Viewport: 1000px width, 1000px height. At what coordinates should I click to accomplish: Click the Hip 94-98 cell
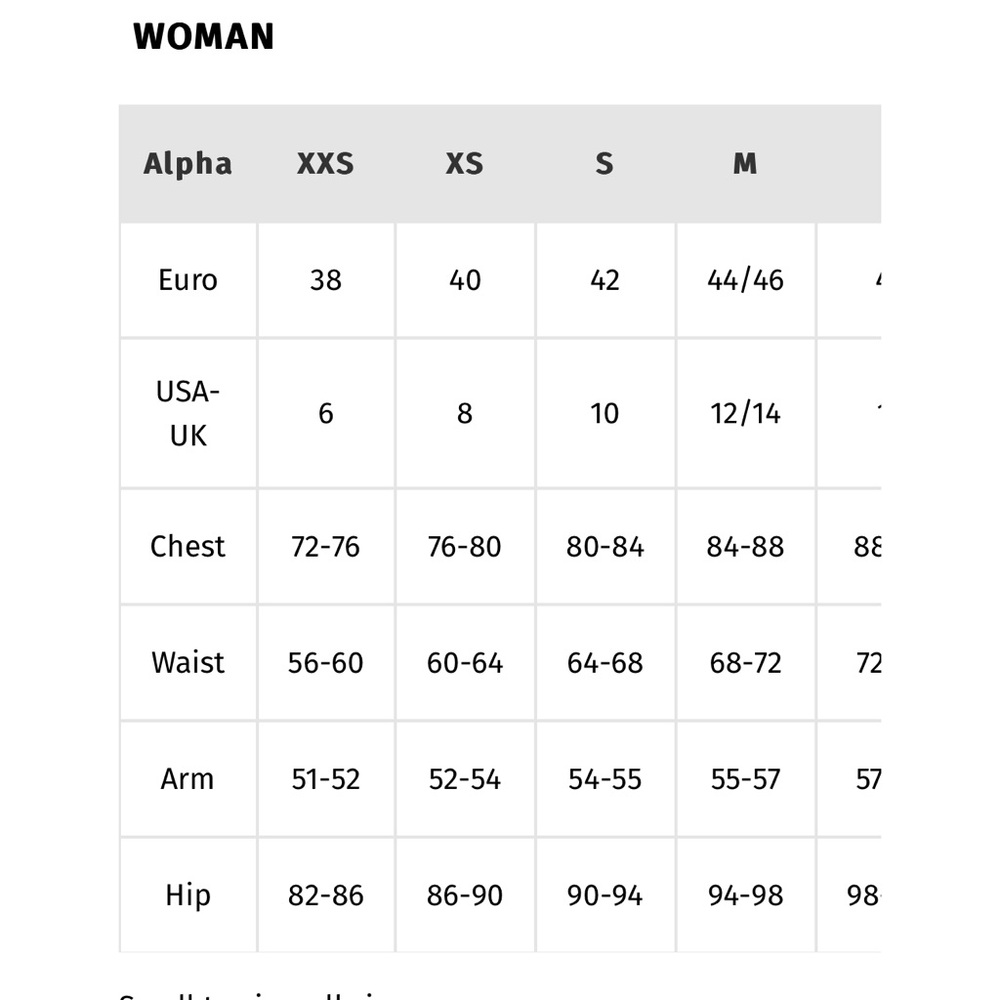pyautogui.click(x=746, y=895)
